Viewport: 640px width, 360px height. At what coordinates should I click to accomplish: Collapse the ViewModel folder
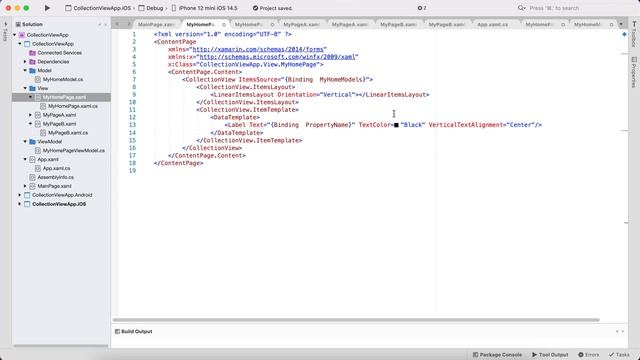pos(25,142)
